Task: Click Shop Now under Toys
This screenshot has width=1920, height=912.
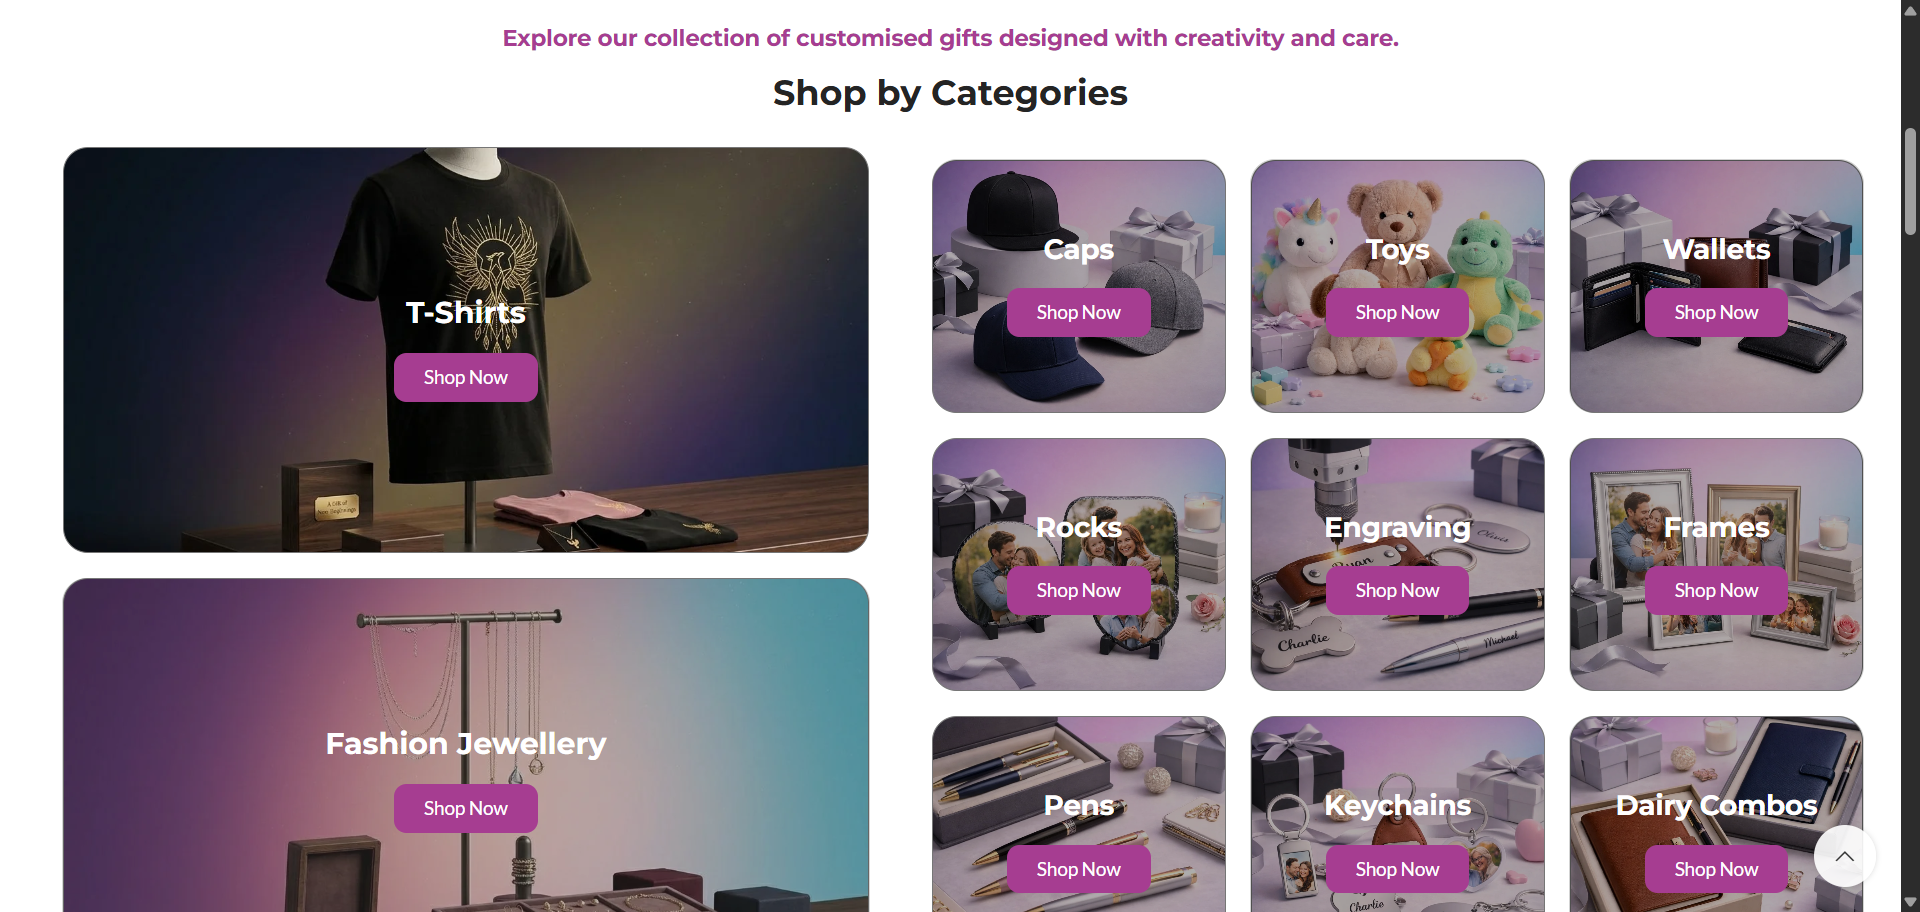Action: [x=1397, y=312]
